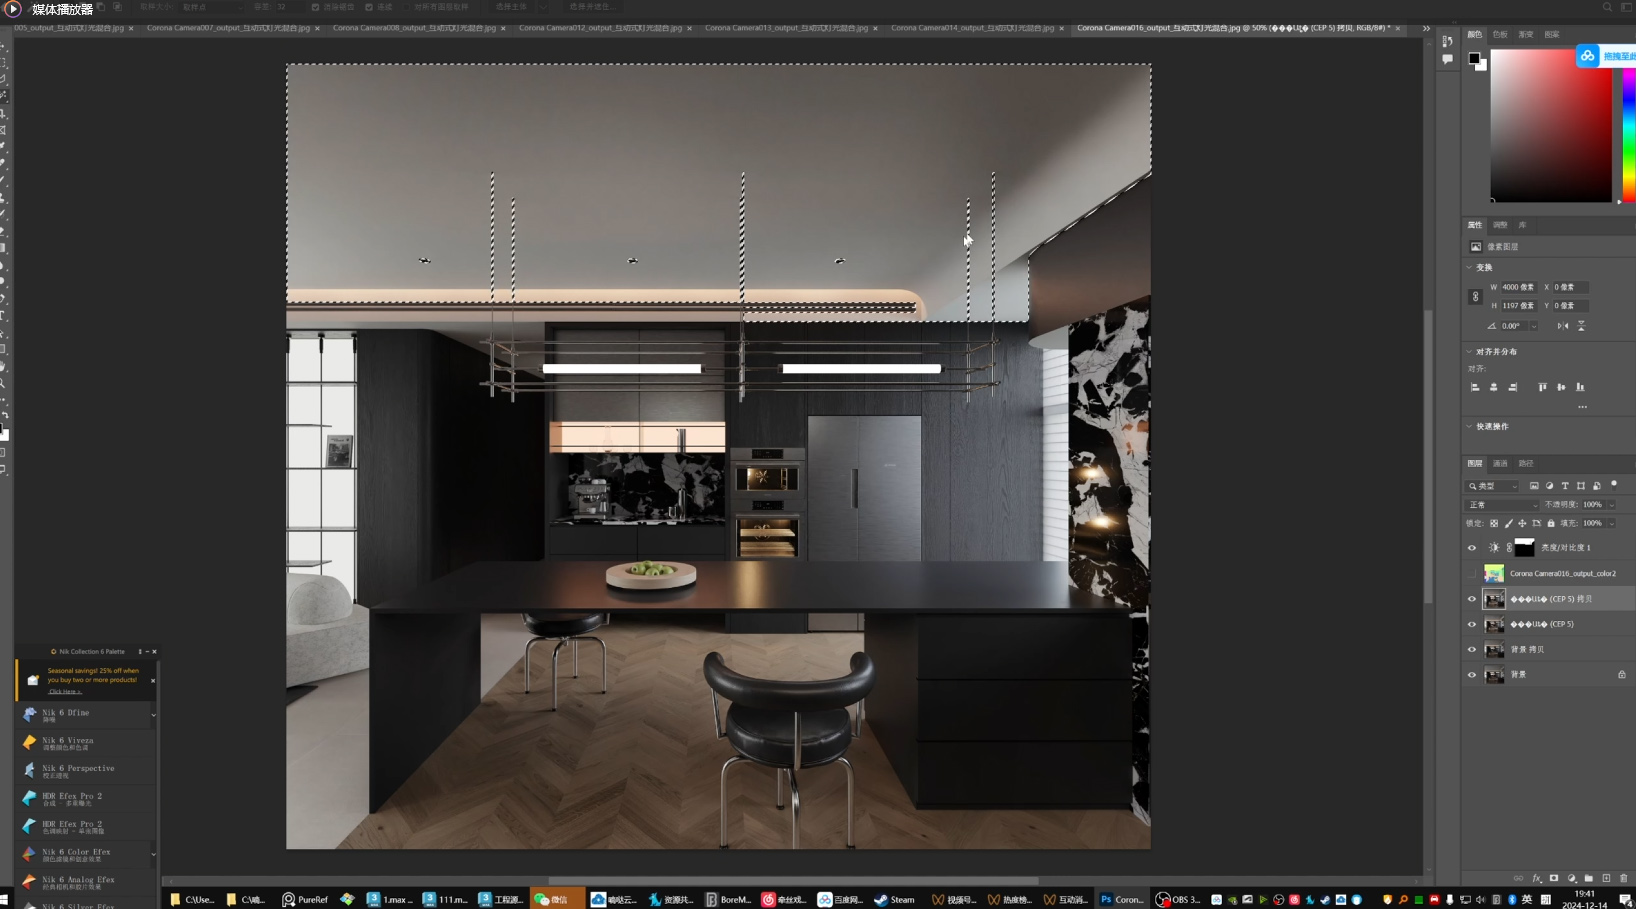The width and height of the screenshot is (1636, 909).
Task: Open the layer filter 类型 dropdown
Action: tap(1493, 486)
